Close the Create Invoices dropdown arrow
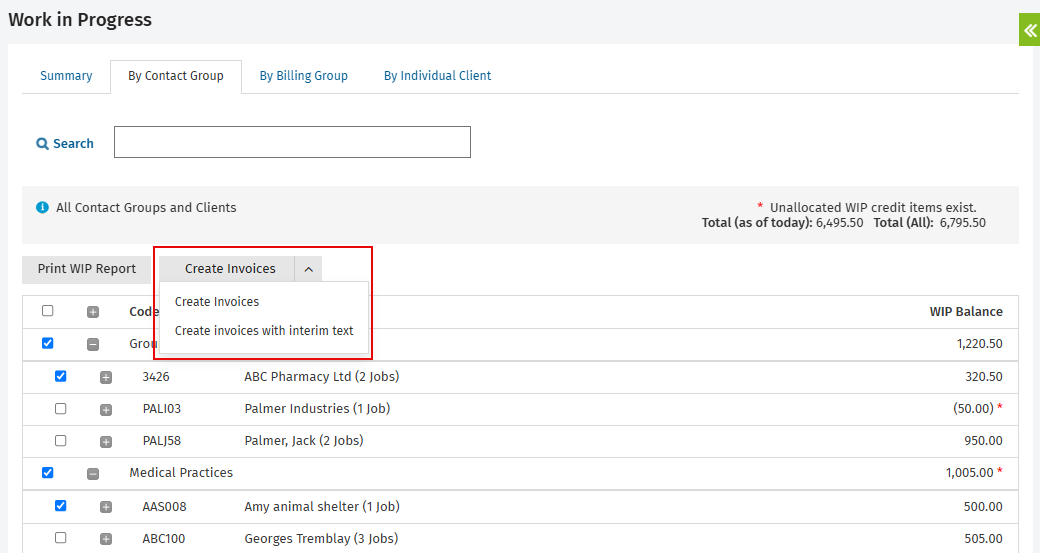This screenshot has height=553, width=1040. [308, 269]
